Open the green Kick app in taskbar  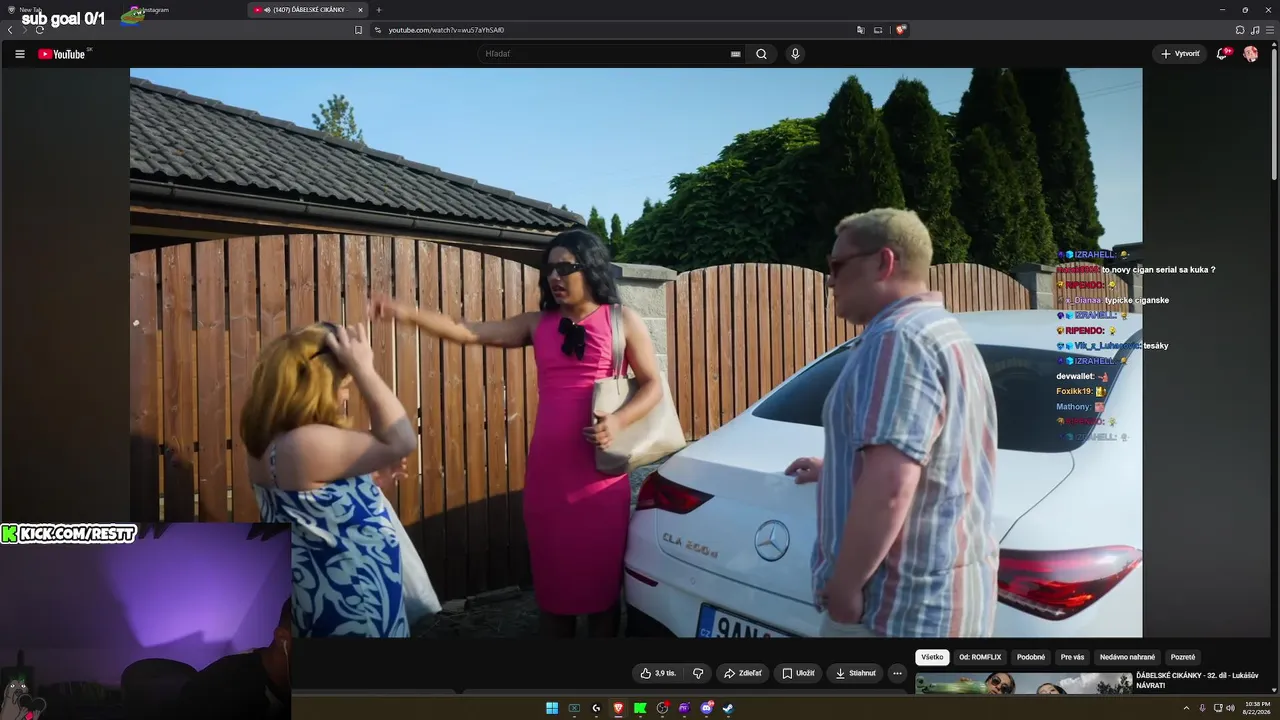(x=640, y=708)
